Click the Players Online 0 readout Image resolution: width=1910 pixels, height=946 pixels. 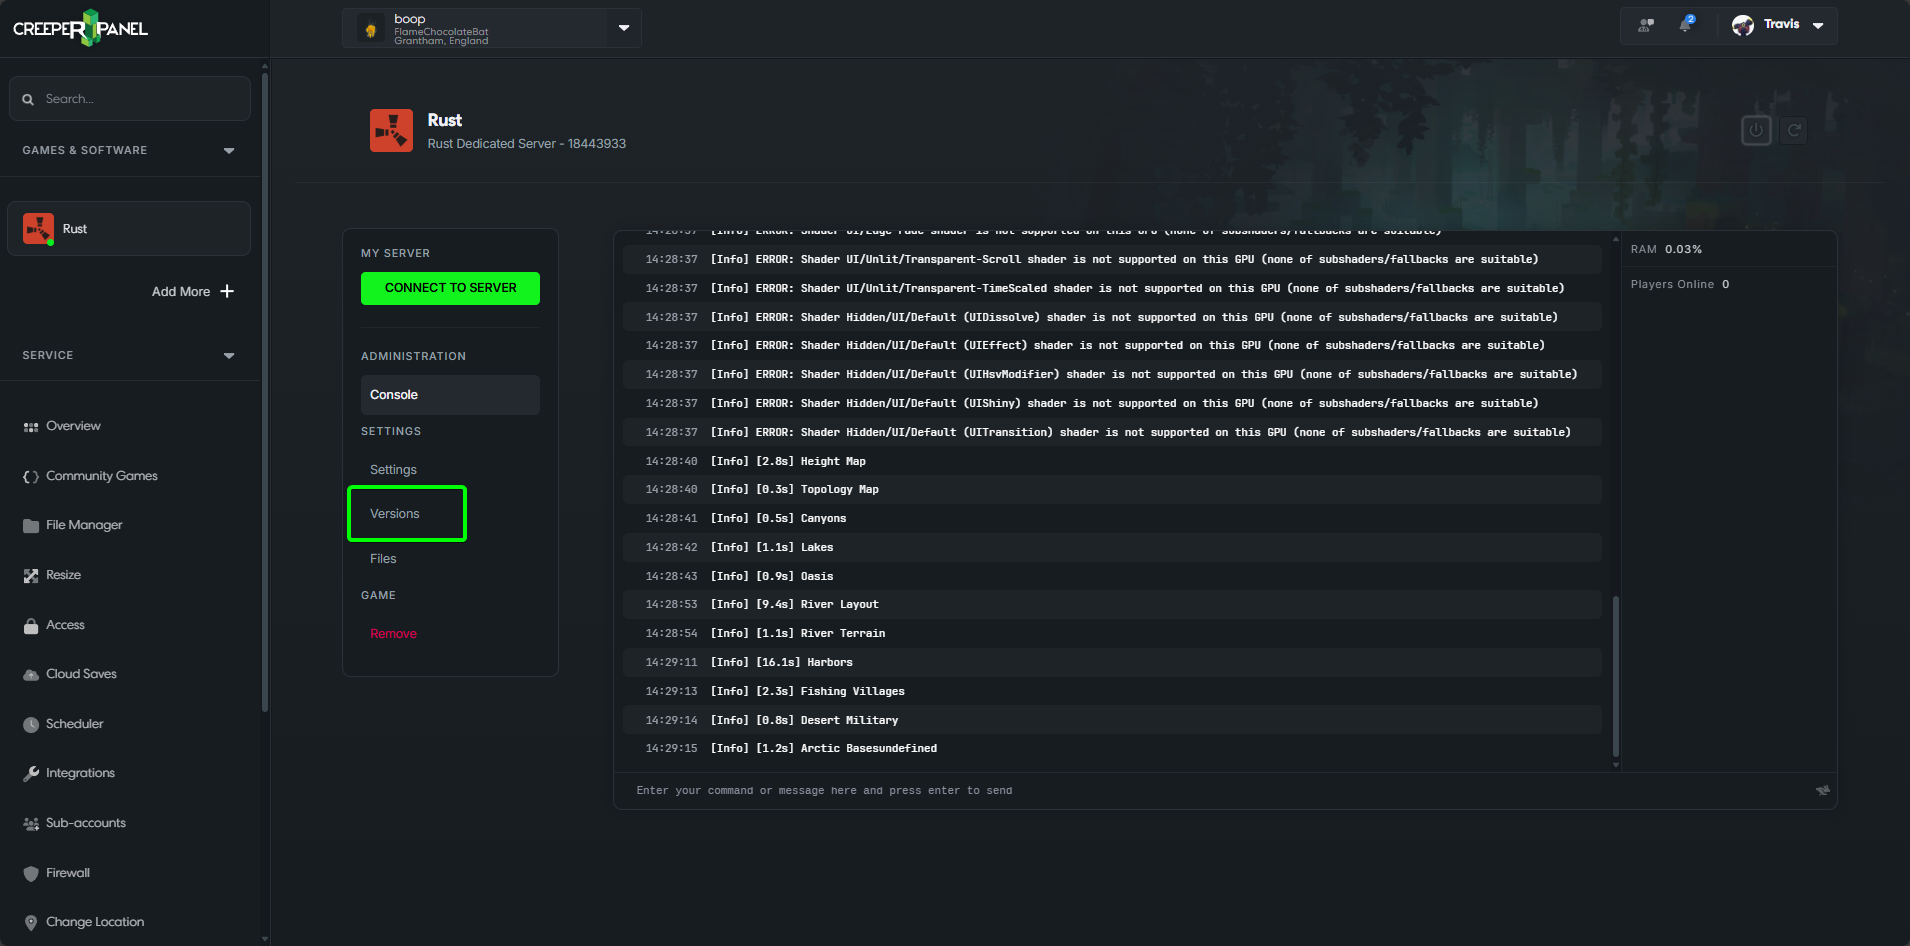click(1680, 285)
